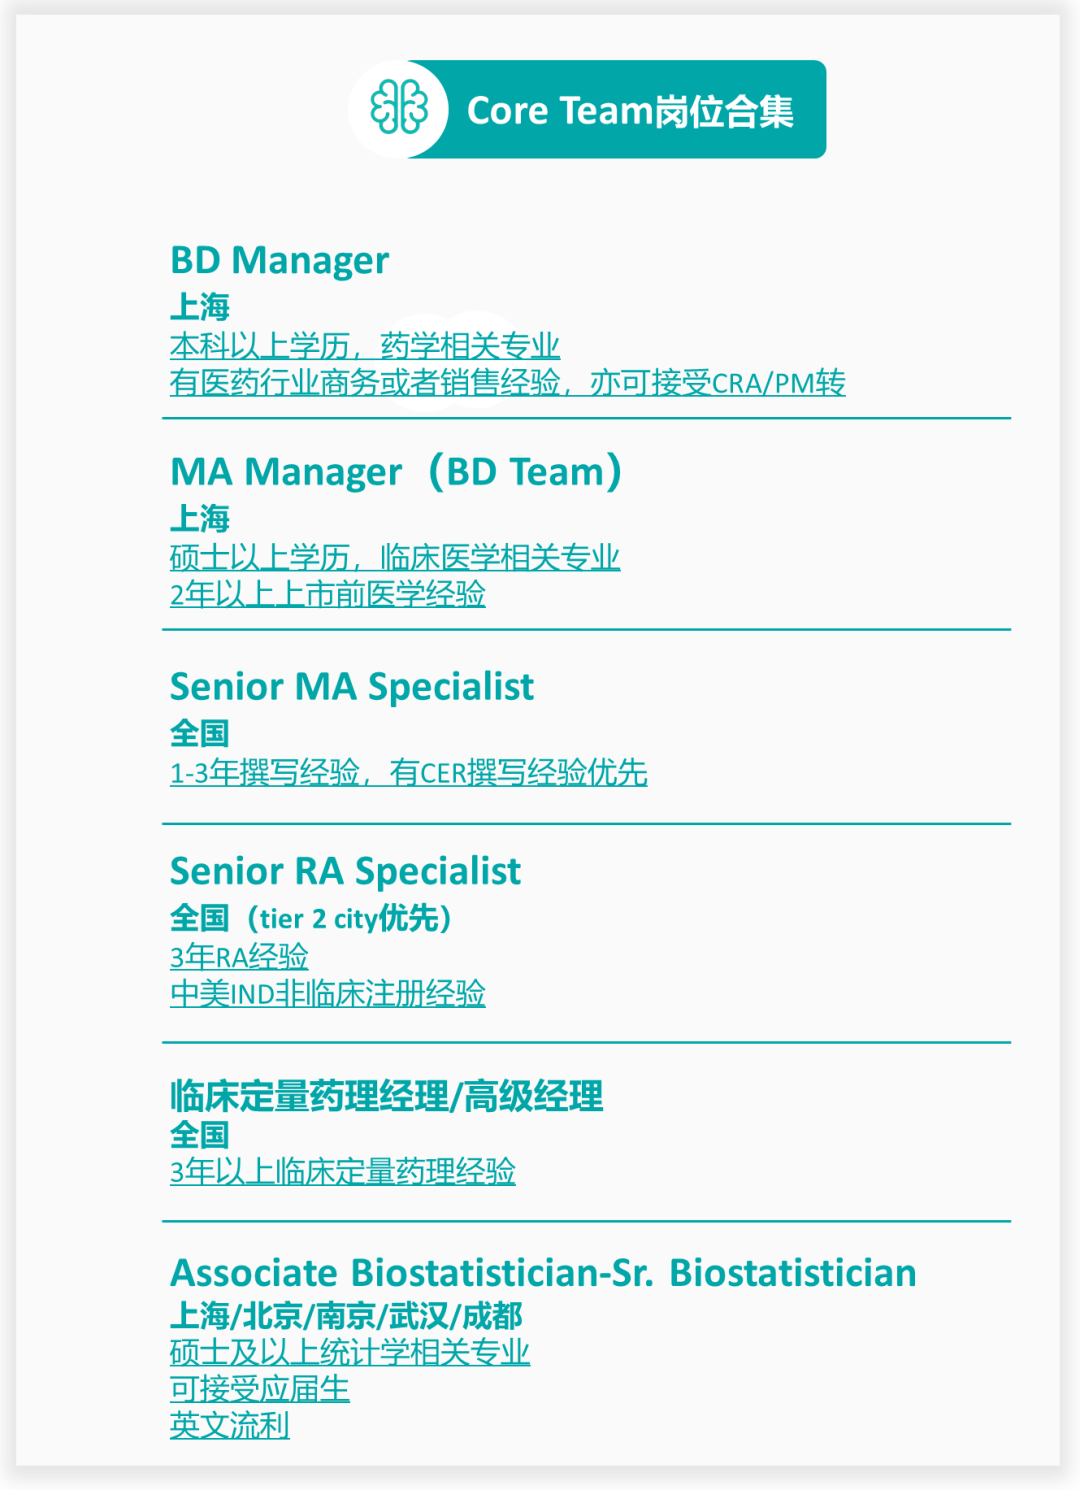Click link 本科以上学历，药学相关专业

click(365, 346)
